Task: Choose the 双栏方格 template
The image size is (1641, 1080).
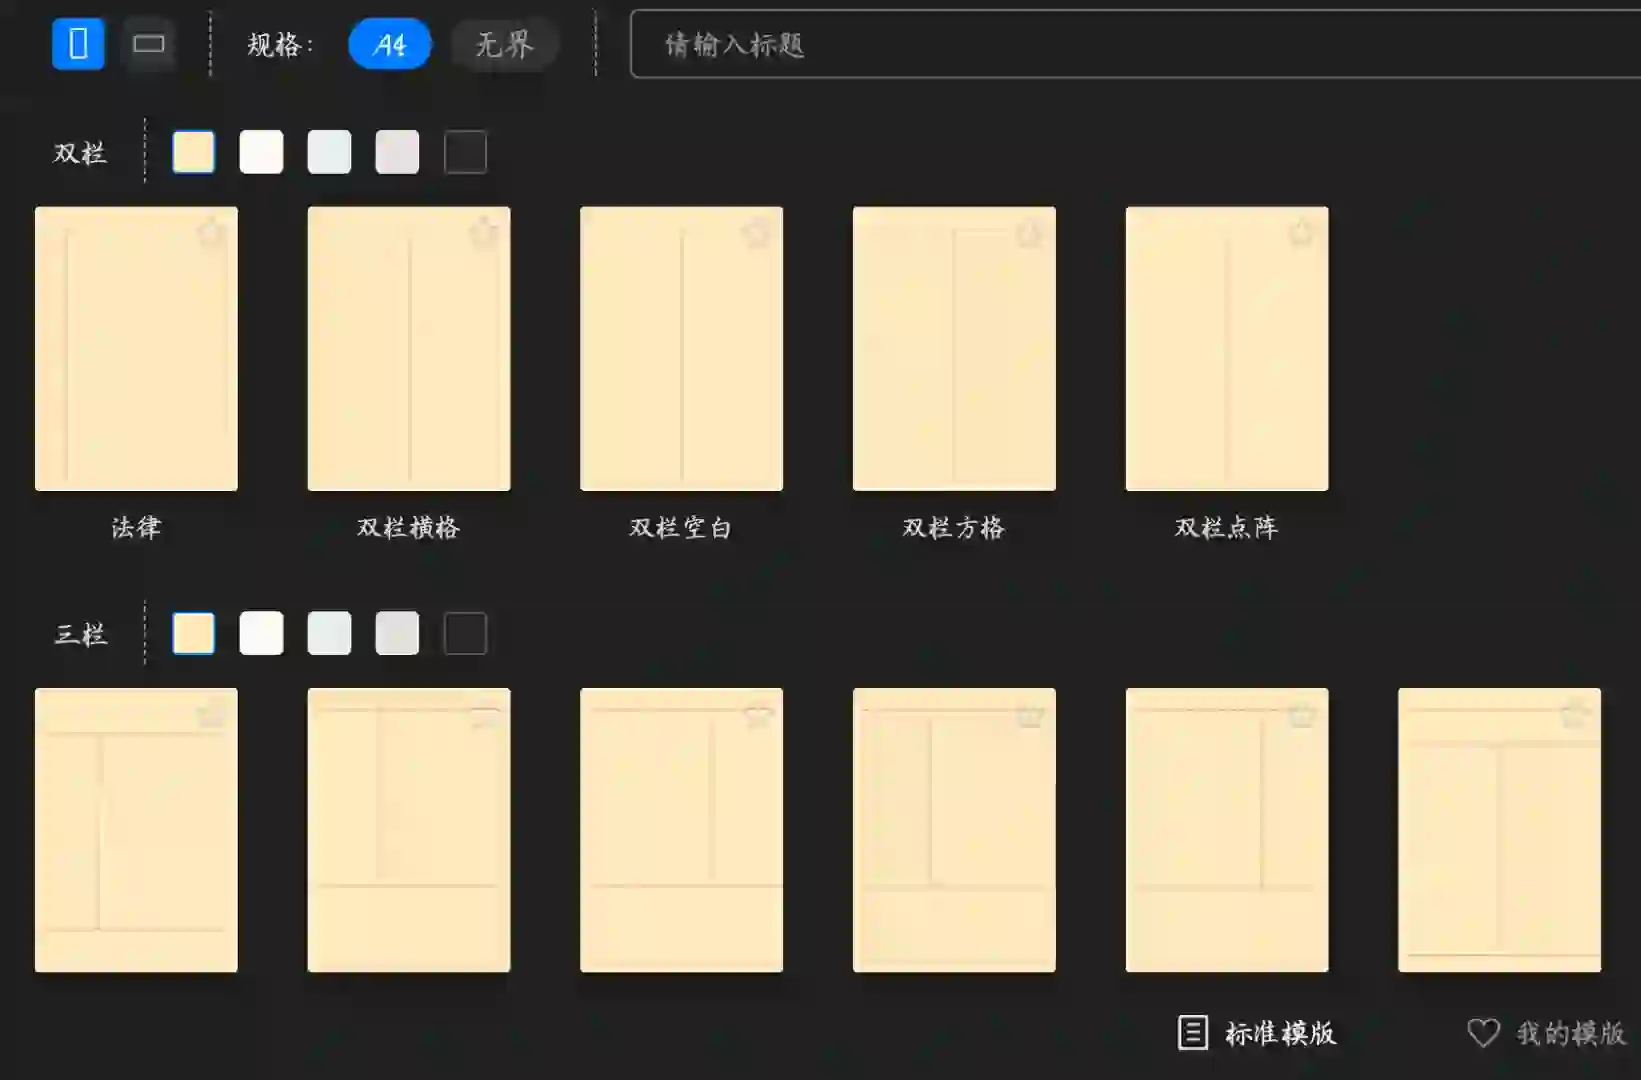Action: pos(953,348)
